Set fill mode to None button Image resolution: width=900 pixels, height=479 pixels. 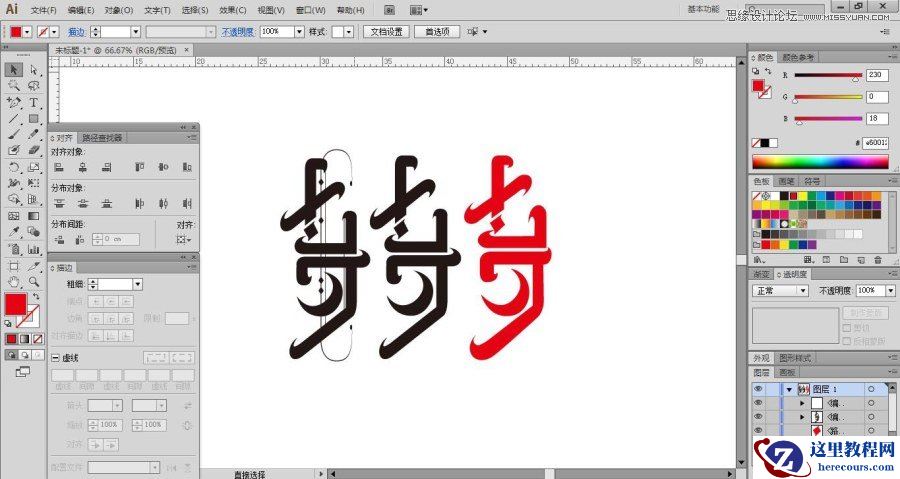click(x=37, y=339)
